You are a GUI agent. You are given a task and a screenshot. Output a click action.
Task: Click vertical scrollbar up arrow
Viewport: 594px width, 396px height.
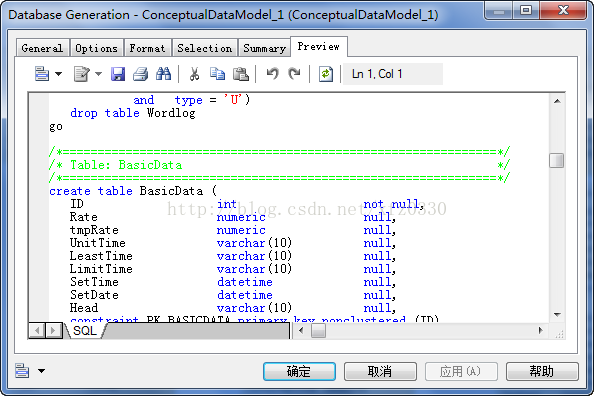pos(557,101)
